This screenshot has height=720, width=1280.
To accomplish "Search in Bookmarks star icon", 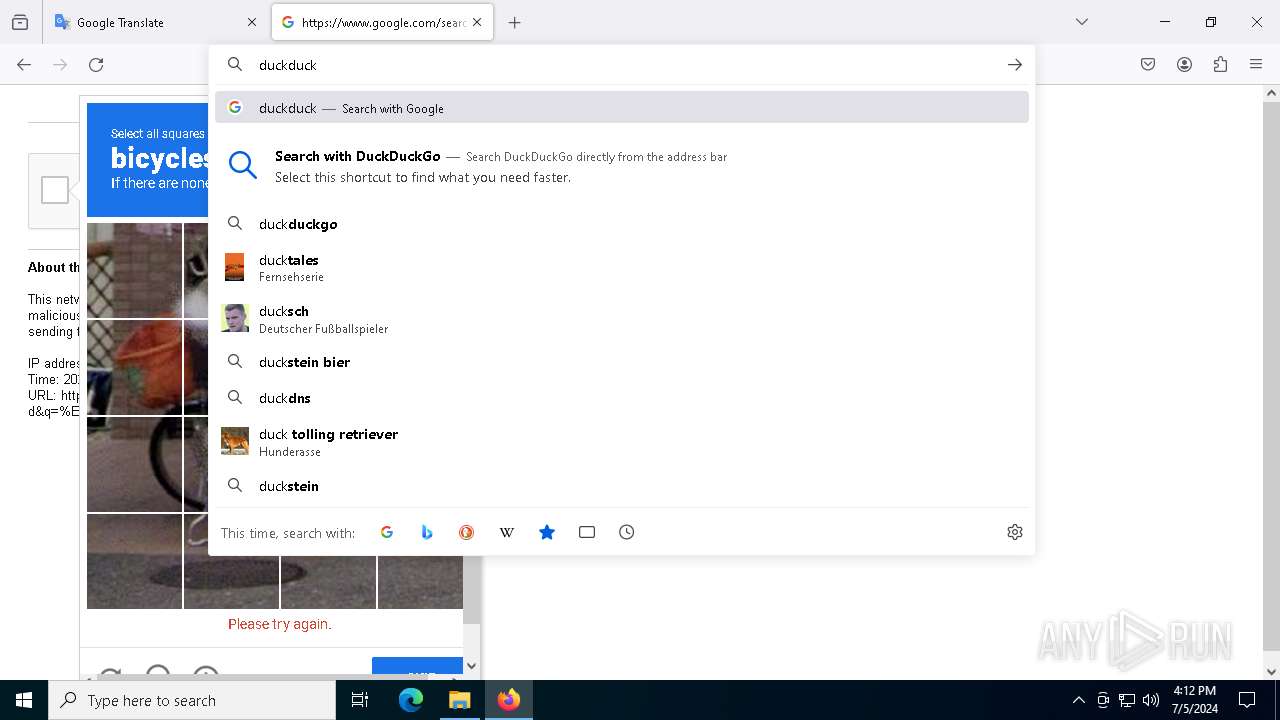I will (547, 532).
